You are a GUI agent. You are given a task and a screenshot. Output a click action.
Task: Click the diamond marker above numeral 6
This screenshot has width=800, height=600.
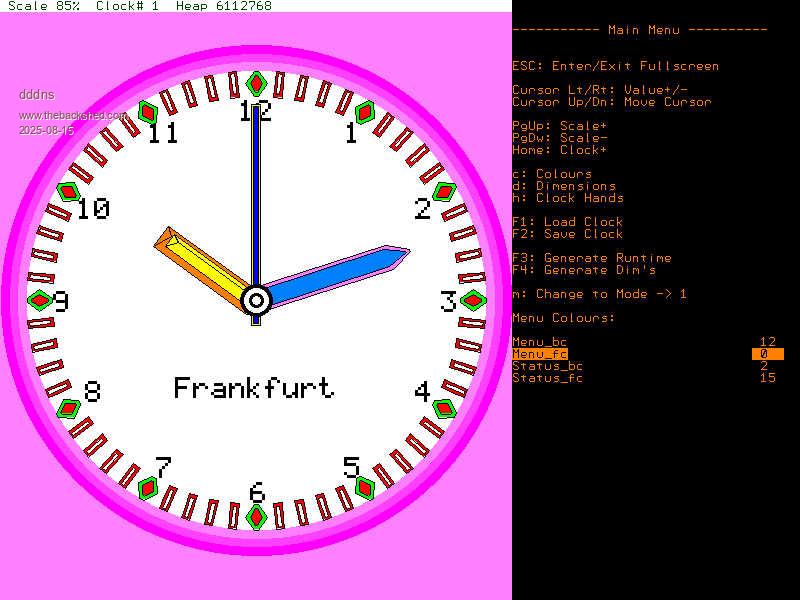click(257, 517)
